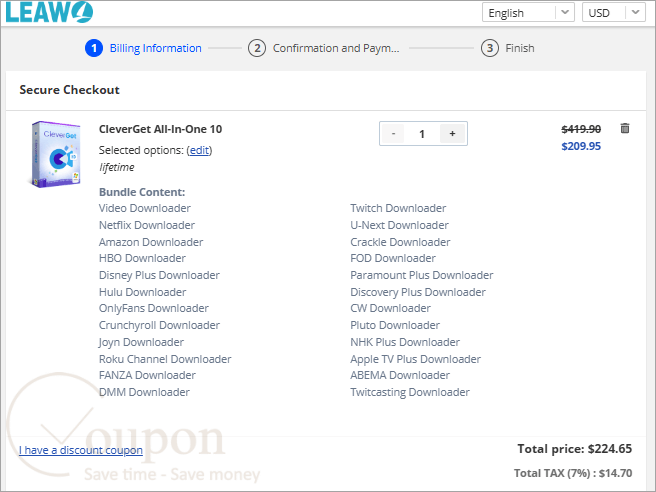Click the Total price $224.65 text

[575, 449]
